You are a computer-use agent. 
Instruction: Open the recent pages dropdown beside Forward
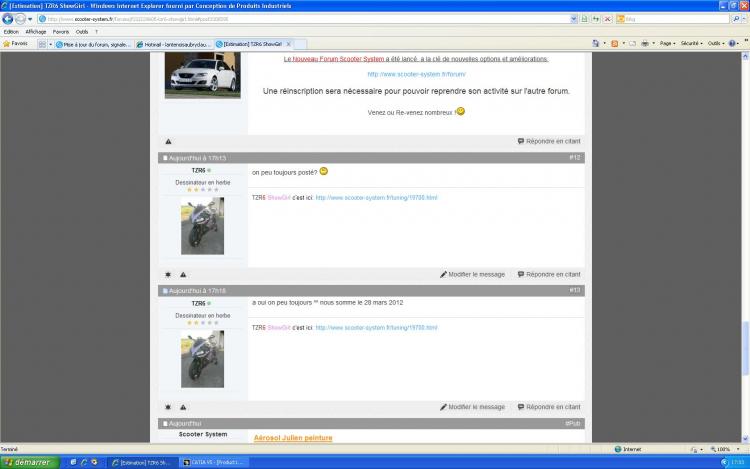tap(30, 19)
